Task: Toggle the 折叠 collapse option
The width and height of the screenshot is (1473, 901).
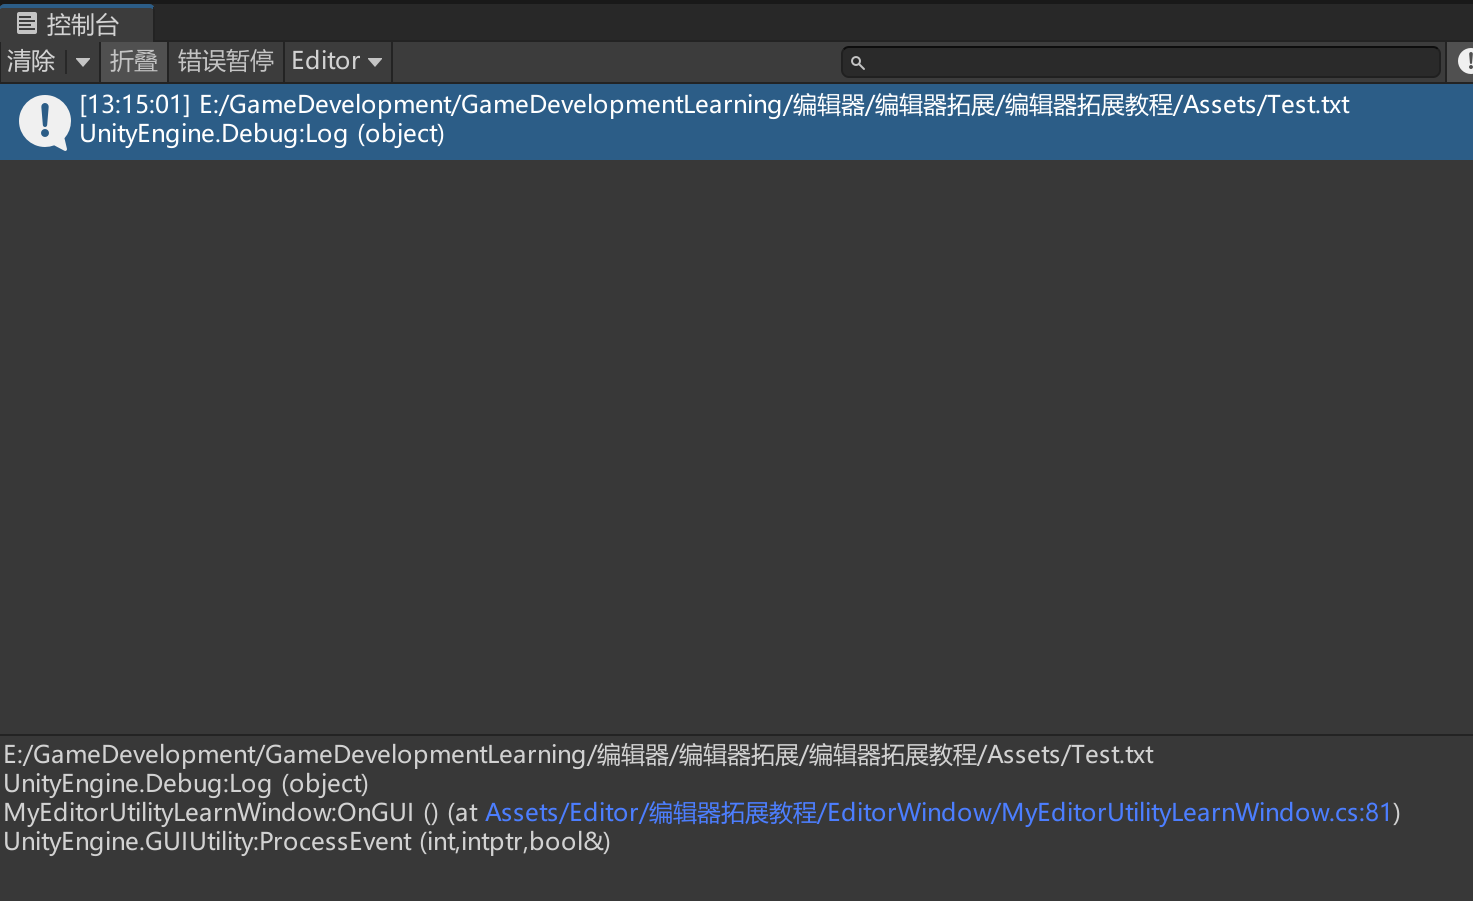Action: [133, 62]
